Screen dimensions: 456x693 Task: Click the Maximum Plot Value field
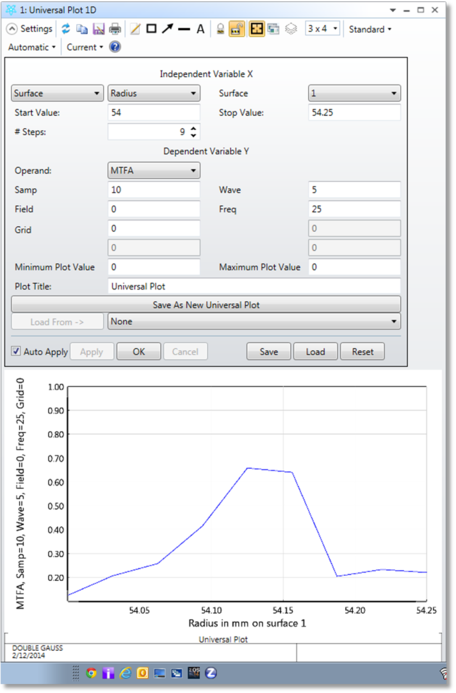pos(354,267)
